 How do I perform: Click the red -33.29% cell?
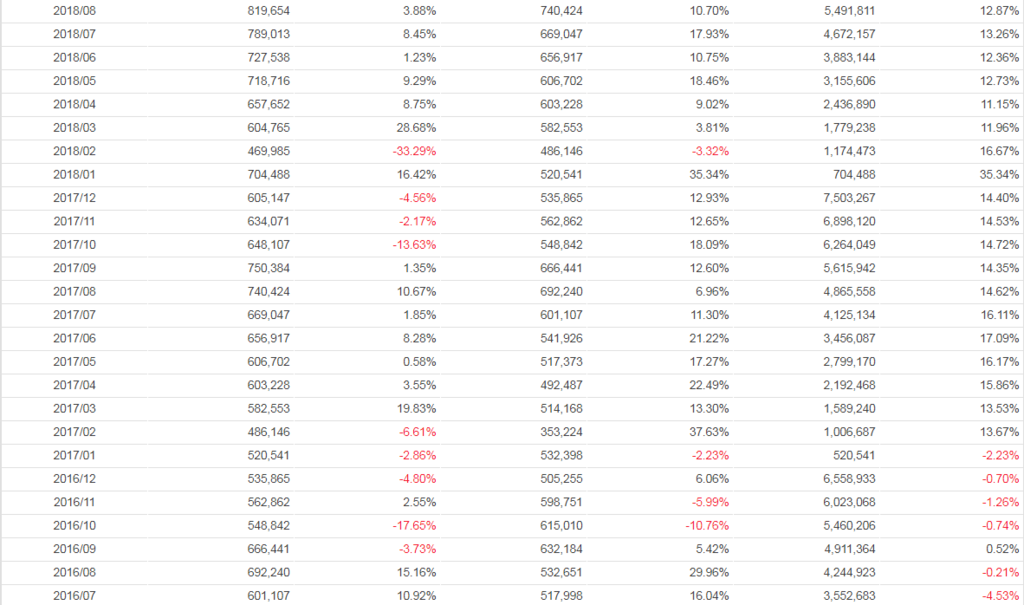(x=416, y=151)
